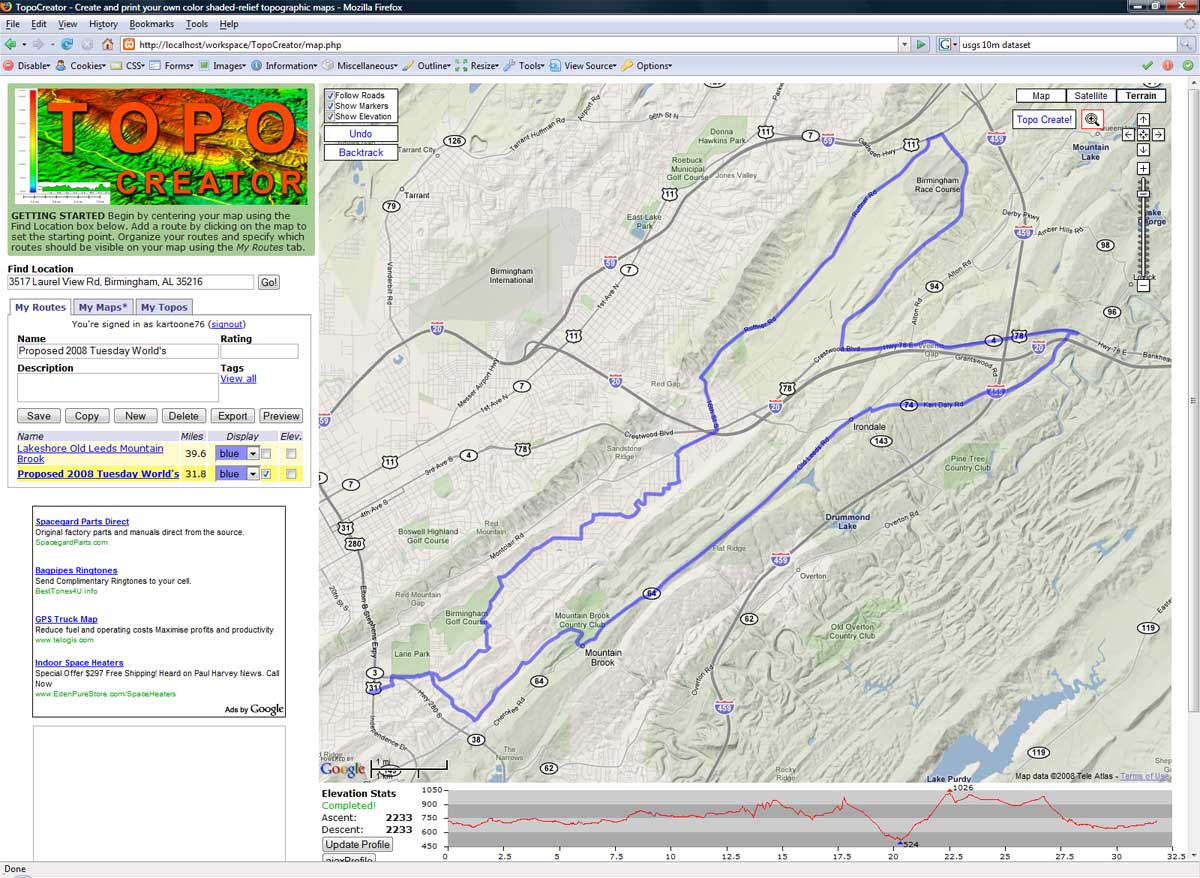Click the zoom-to-area magnifier icon on map
The height and width of the screenshot is (878, 1200).
pos(1092,119)
